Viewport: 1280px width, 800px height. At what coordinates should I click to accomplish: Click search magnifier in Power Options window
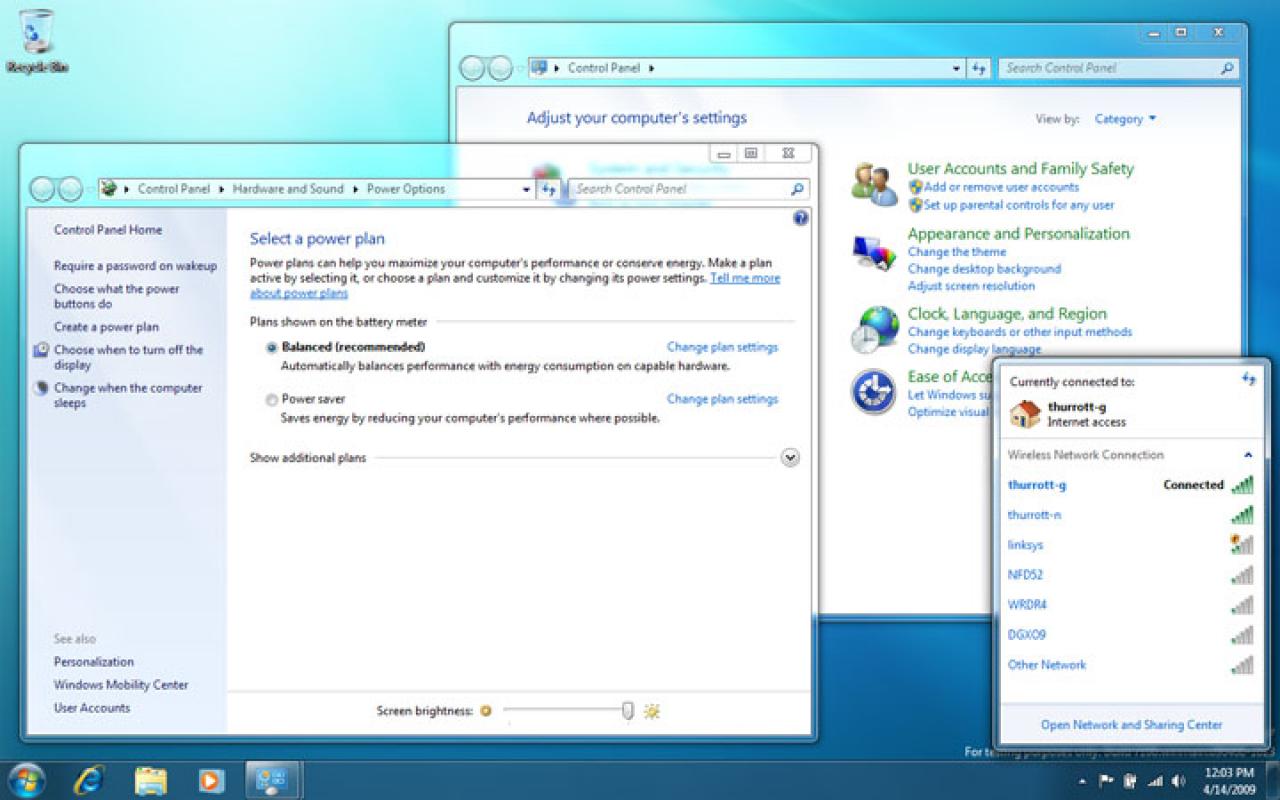797,189
